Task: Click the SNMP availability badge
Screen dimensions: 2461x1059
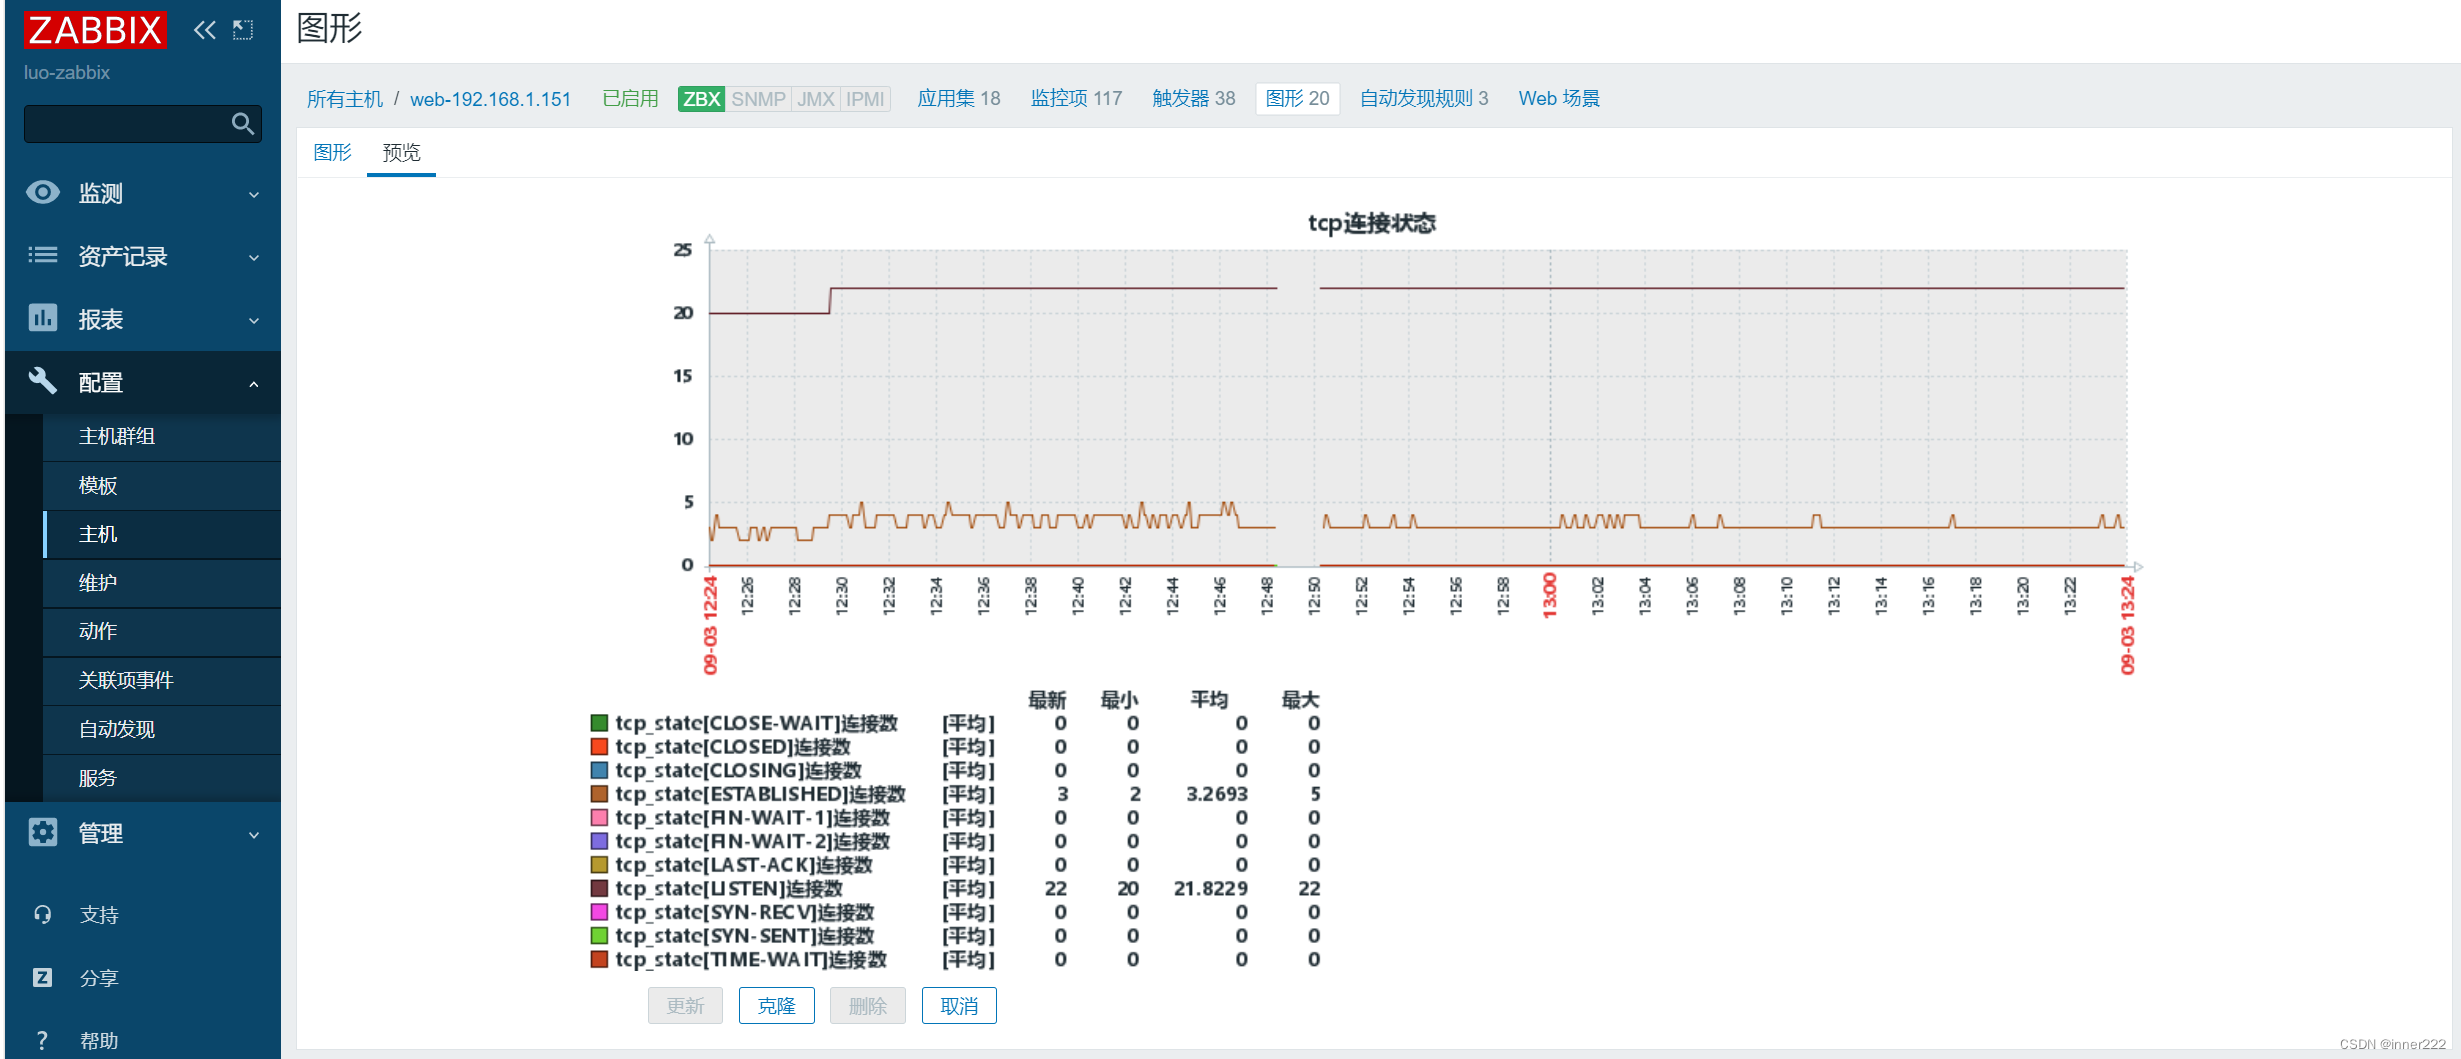Action: click(x=758, y=99)
